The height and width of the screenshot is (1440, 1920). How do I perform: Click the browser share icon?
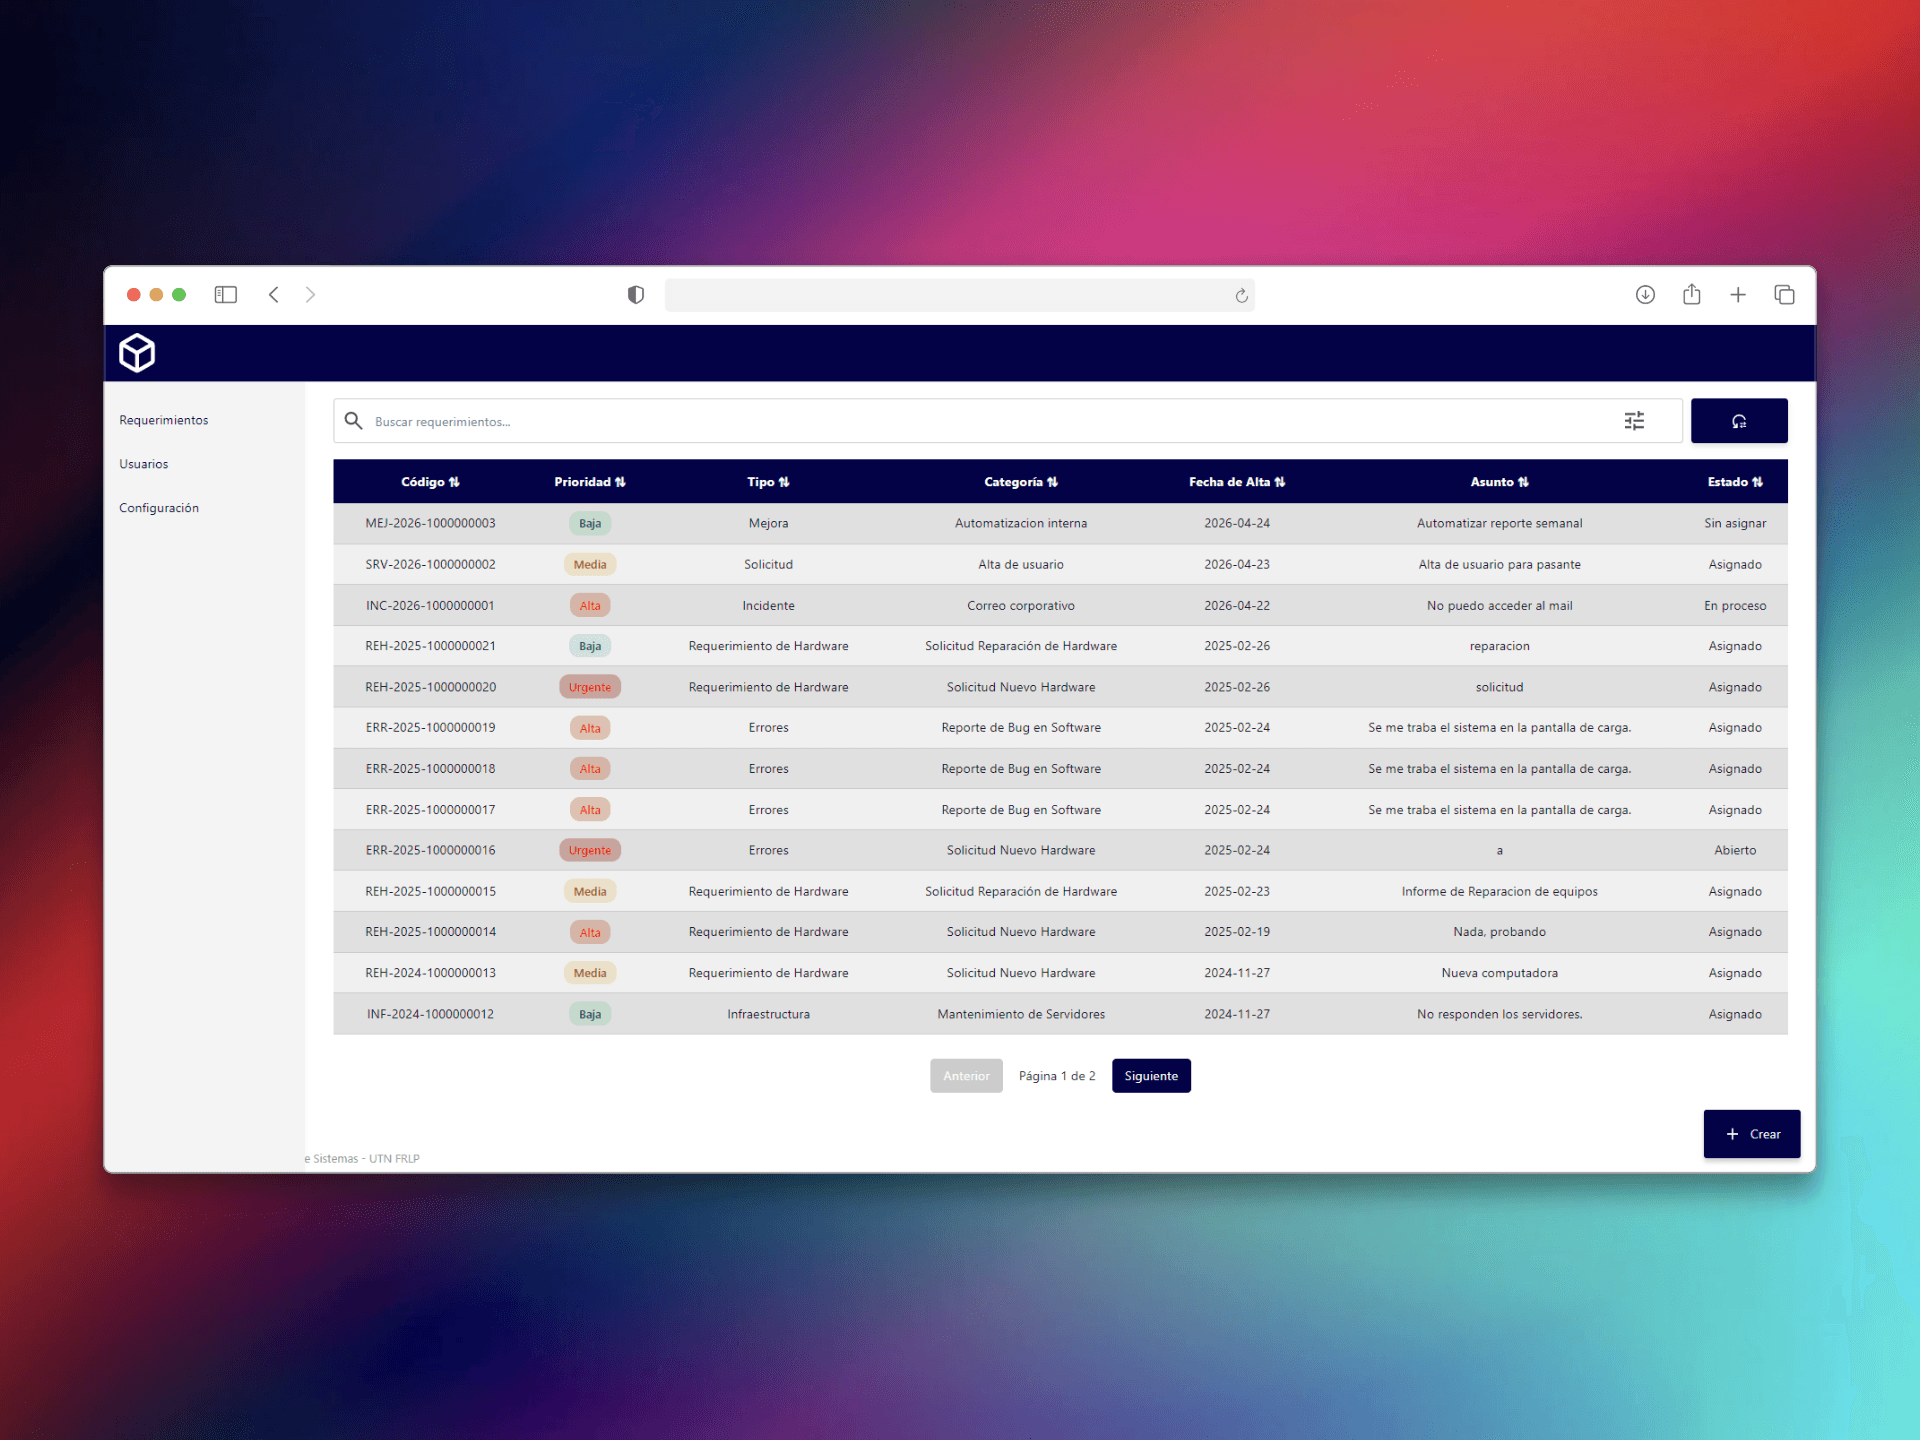(x=1692, y=294)
